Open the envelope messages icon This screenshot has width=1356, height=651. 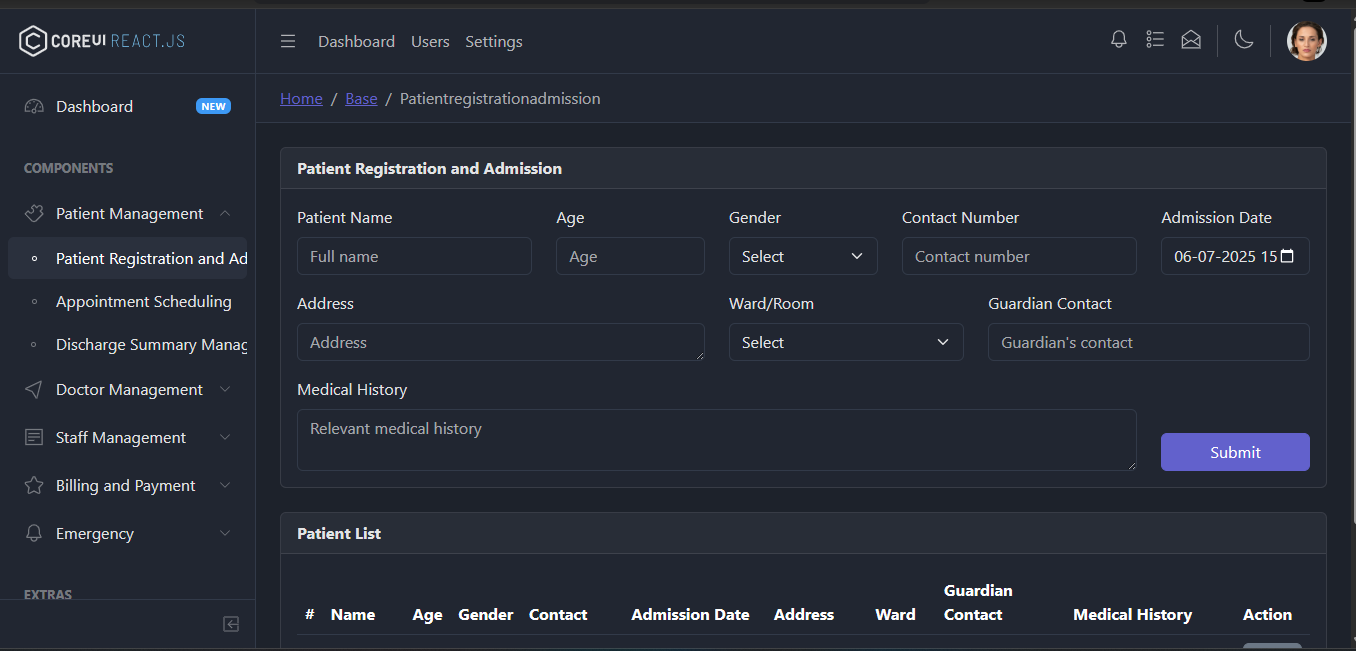[x=1191, y=40]
